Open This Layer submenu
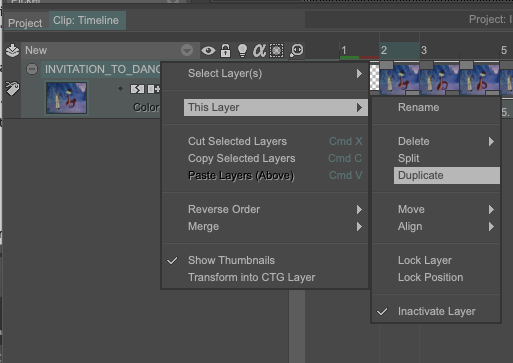The width and height of the screenshot is (513, 363). tap(276, 107)
